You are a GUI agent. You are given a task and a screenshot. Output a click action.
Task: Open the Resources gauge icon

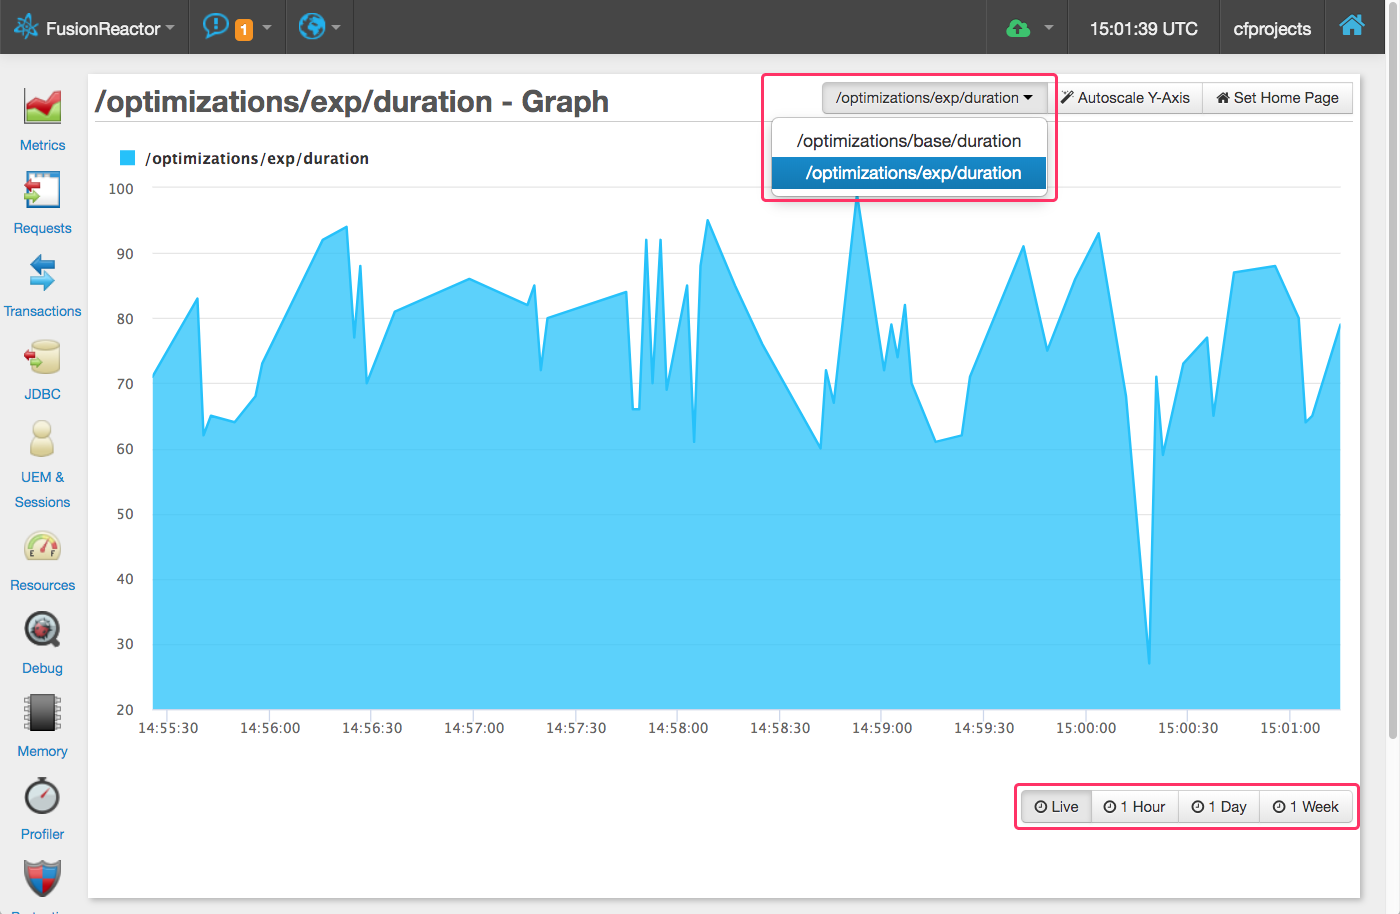tap(42, 547)
